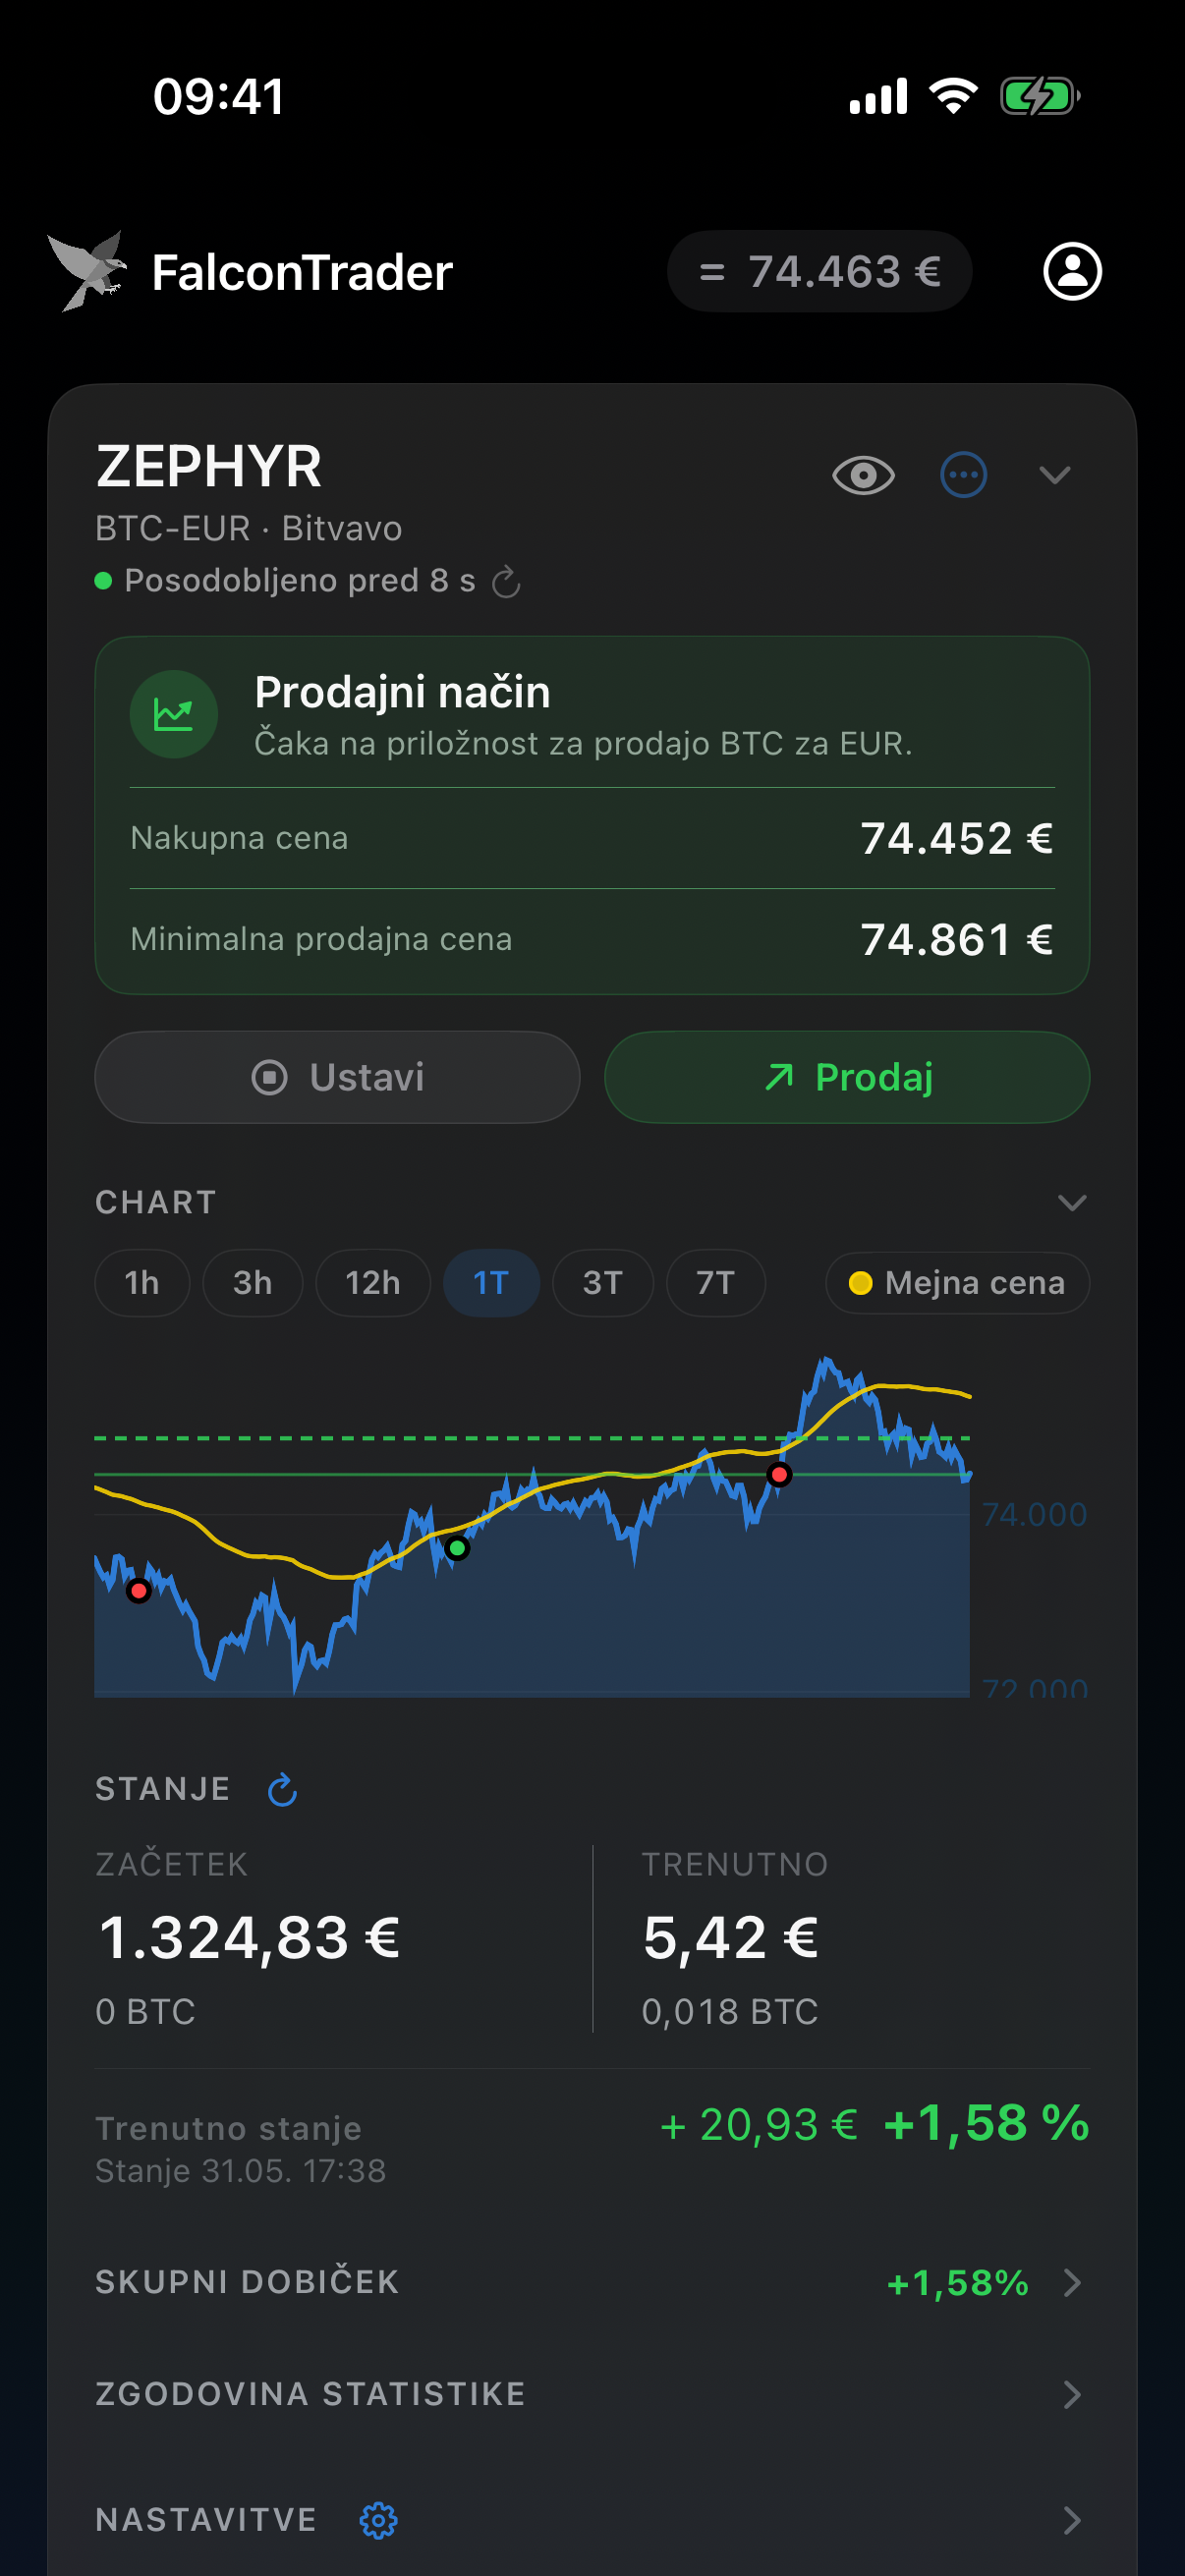1185x2576 pixels.
Task: Toggle the total balance 74.463 € pill
Action: coord(819,272)
